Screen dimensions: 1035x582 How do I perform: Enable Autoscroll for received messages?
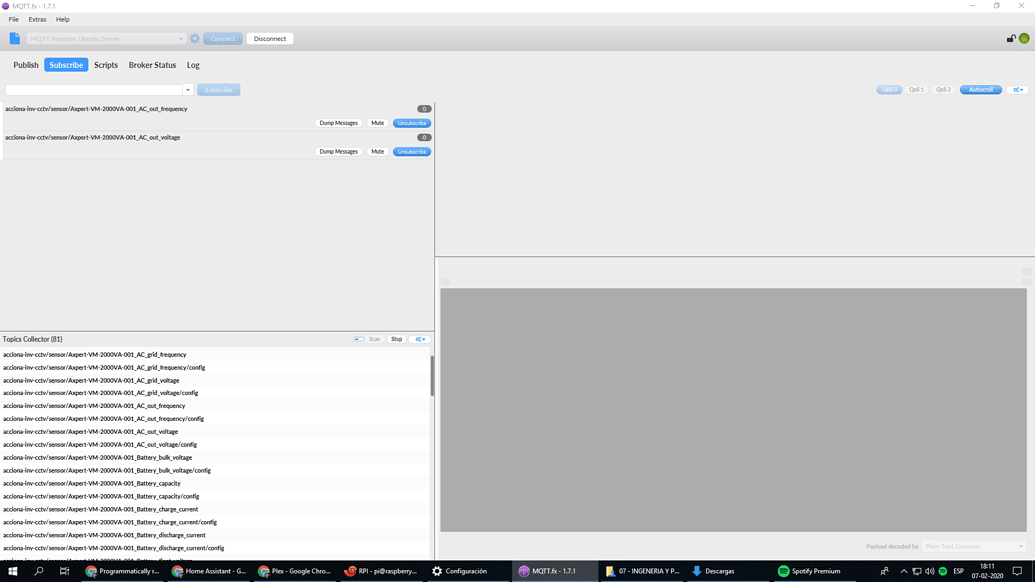[978, 89]
